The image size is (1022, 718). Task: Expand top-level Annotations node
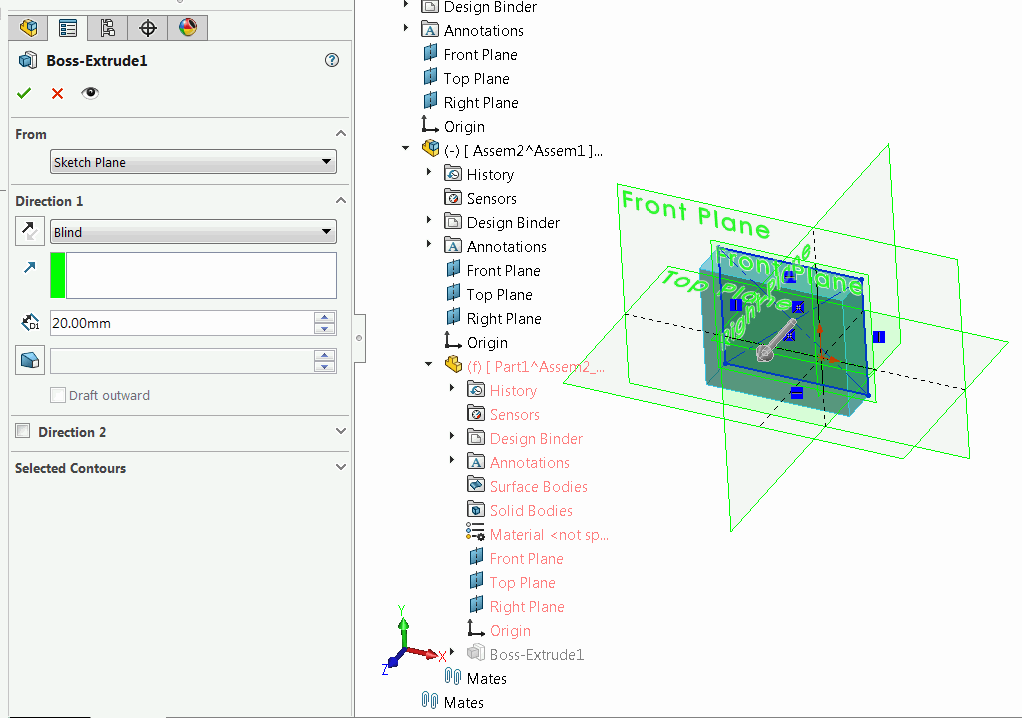(x=406, y=28)
